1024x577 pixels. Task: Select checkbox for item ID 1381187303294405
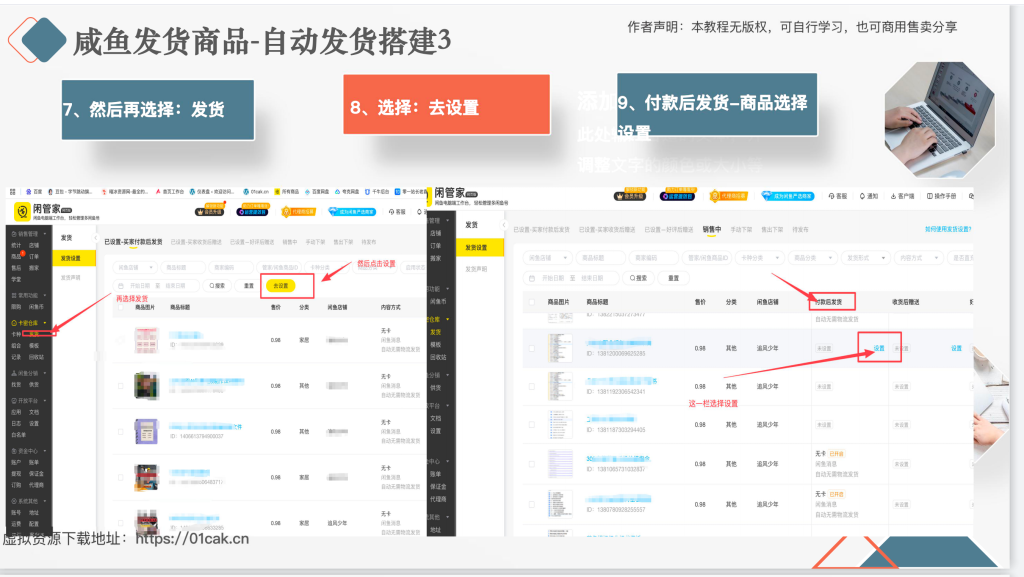pyautogui.click(x=532, y=425)
